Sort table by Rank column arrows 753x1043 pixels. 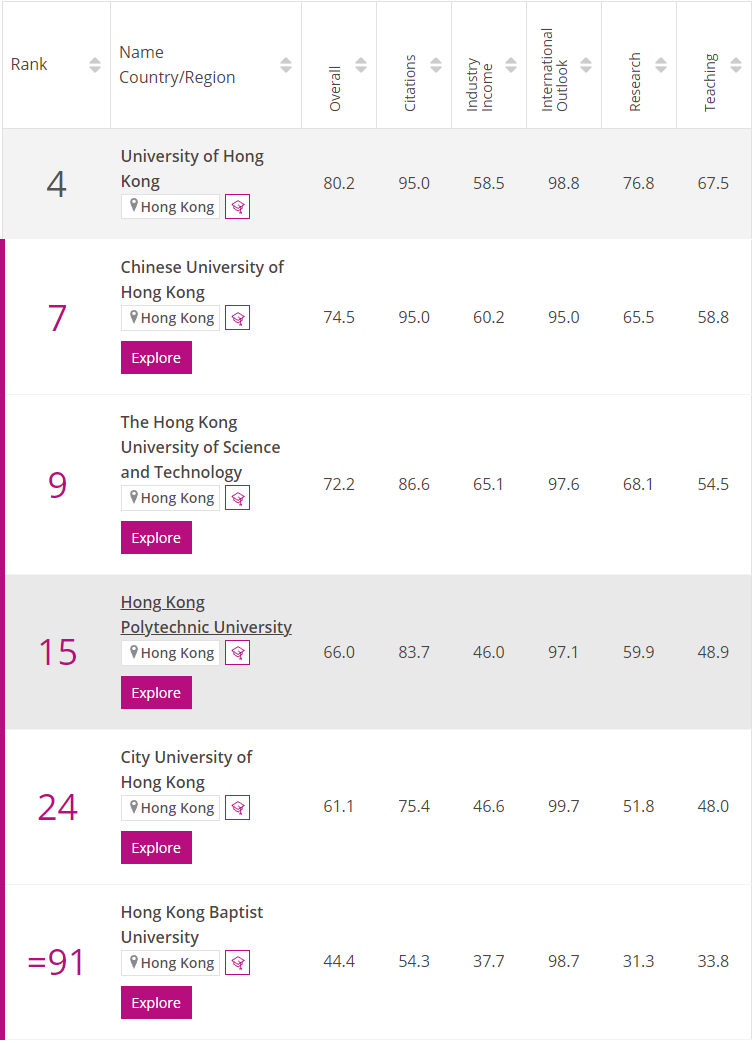click(95, 65)
